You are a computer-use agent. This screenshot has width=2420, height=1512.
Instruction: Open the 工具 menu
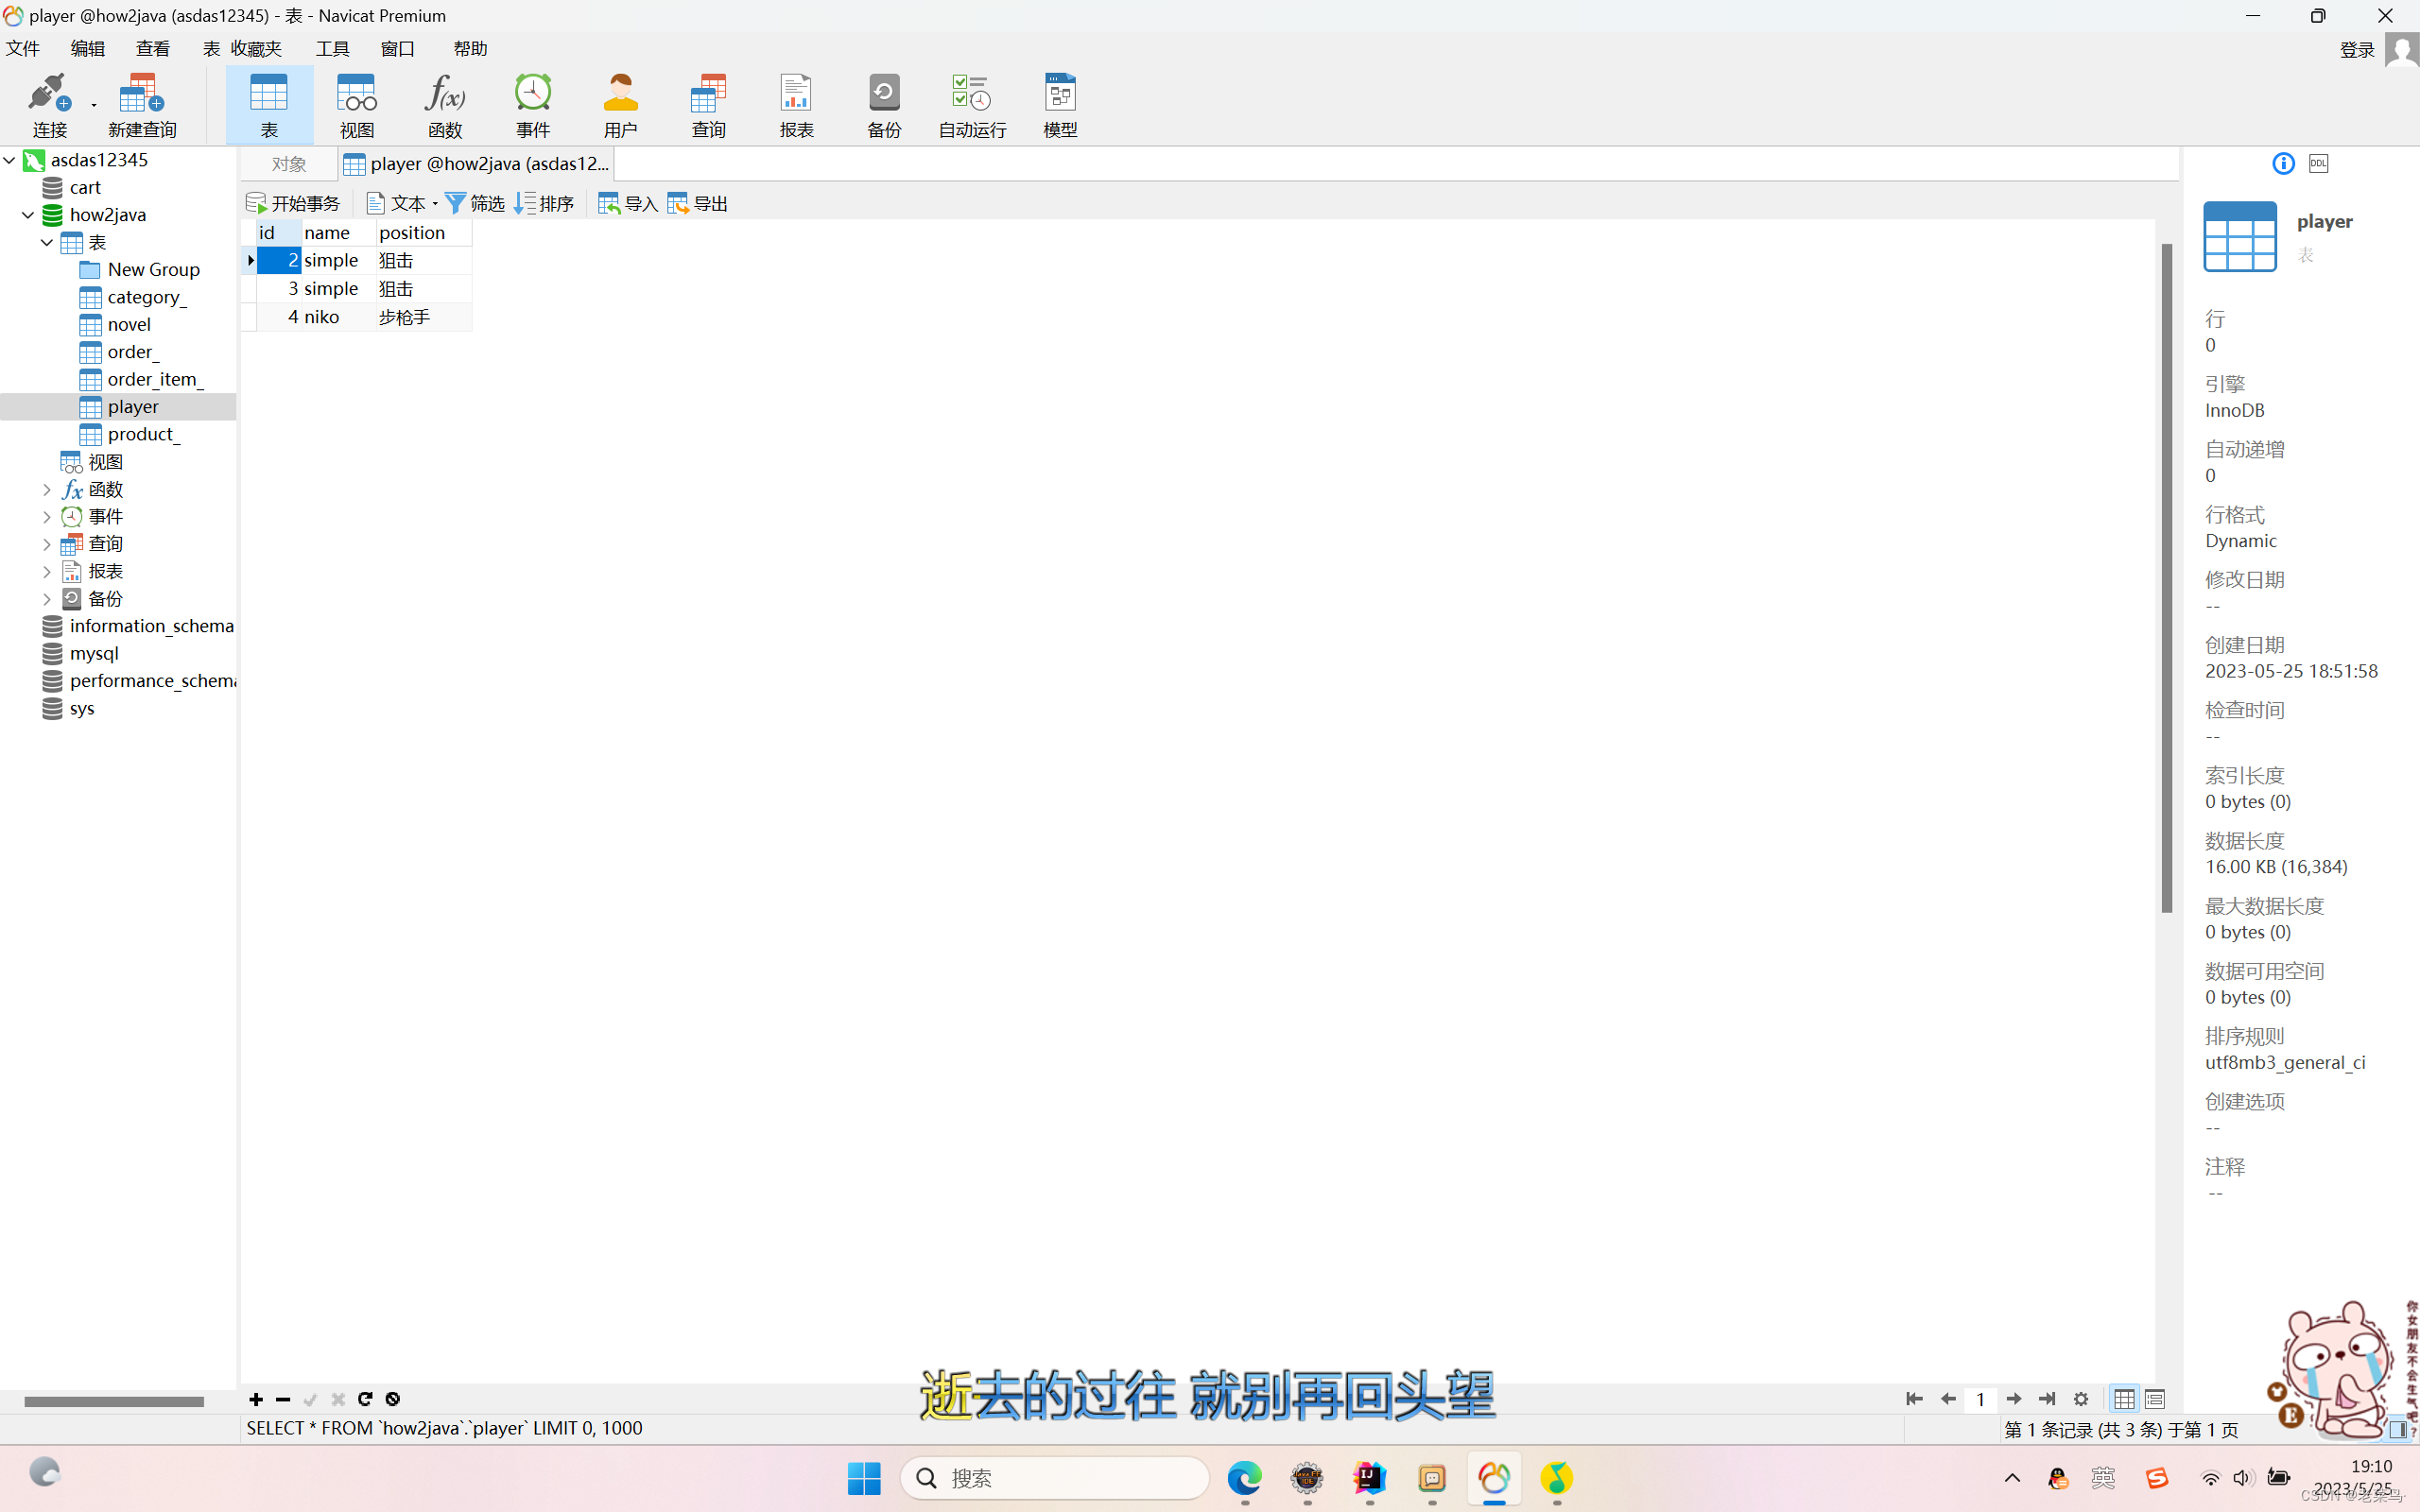tap(332, 47)
